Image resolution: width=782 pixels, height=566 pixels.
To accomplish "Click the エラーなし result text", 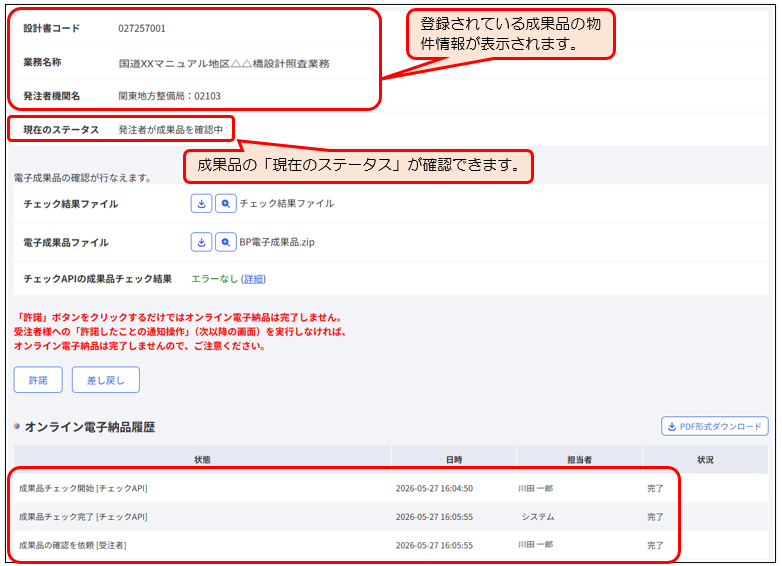I will coord(214,279).
